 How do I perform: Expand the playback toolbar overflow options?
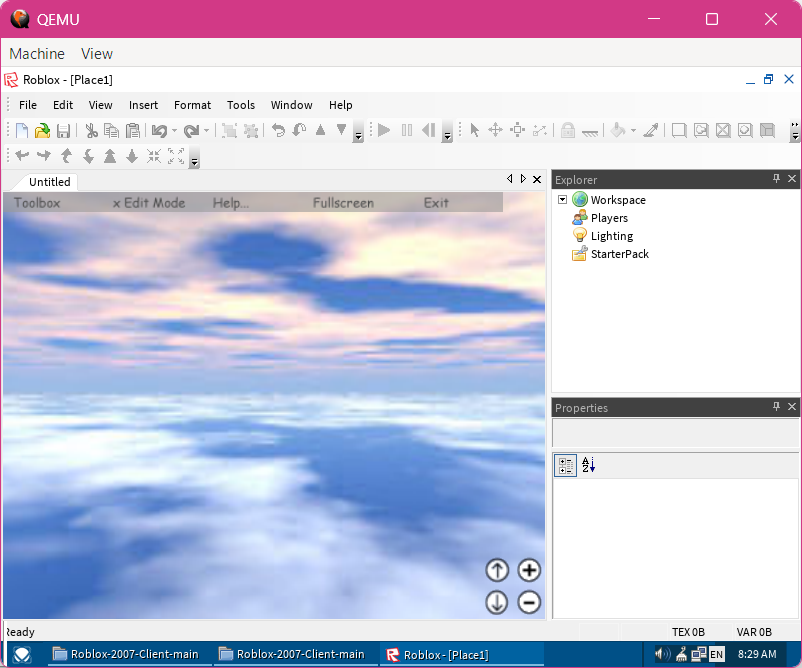(447, 131)
